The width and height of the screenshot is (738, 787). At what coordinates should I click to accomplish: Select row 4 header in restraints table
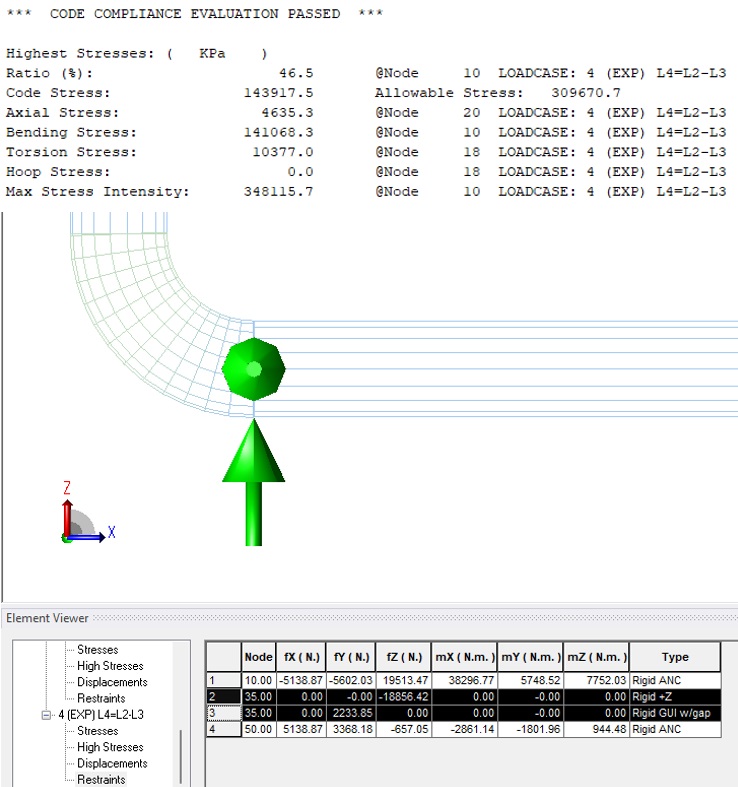223,729
